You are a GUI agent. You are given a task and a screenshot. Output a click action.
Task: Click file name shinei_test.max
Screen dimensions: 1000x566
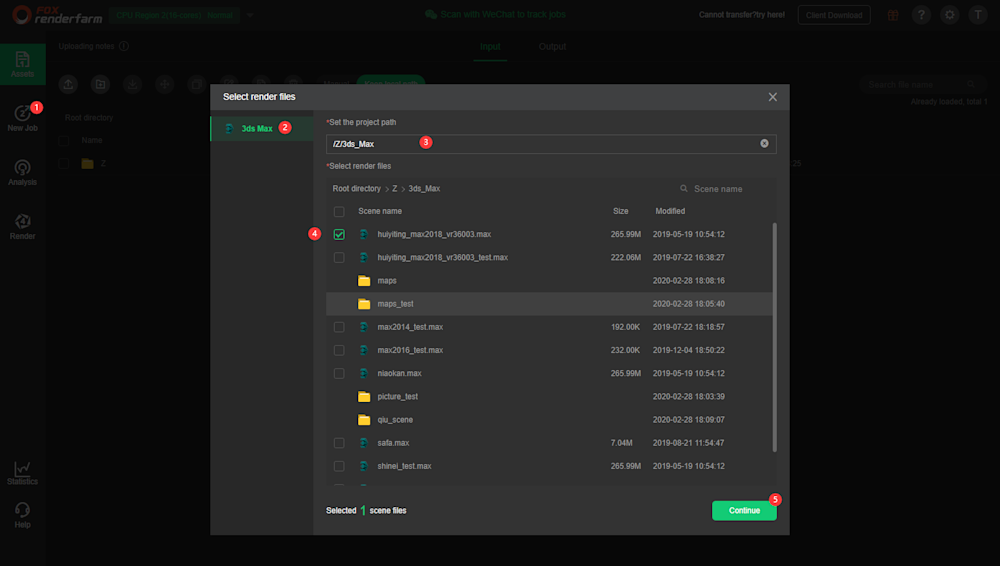coord(404,466)
